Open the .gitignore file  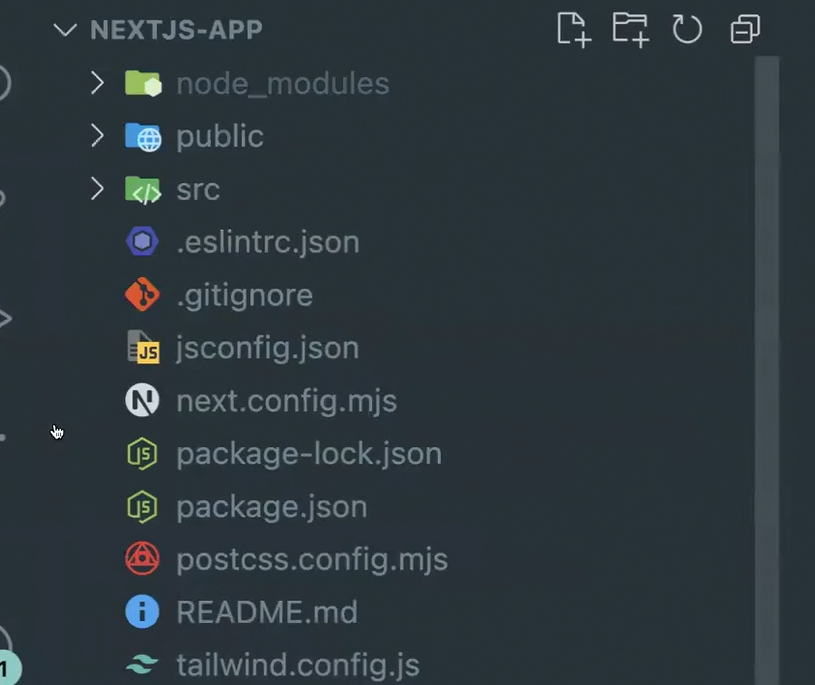coord(244,296)
